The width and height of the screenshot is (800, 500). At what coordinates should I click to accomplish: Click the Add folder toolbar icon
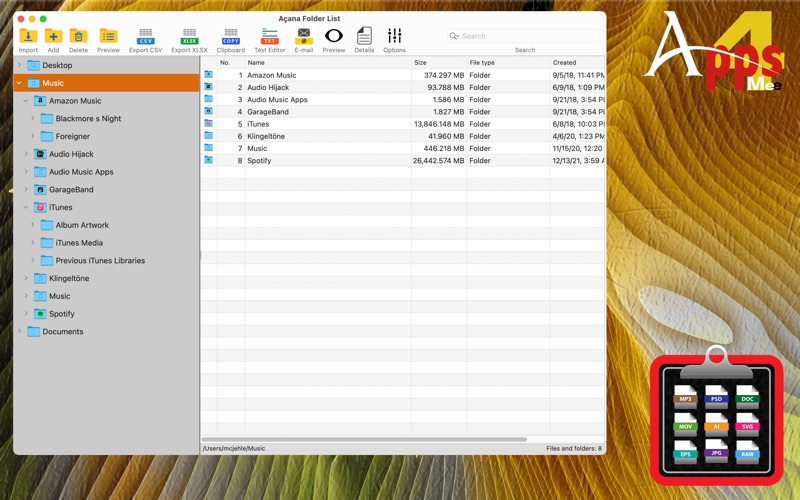53,36
